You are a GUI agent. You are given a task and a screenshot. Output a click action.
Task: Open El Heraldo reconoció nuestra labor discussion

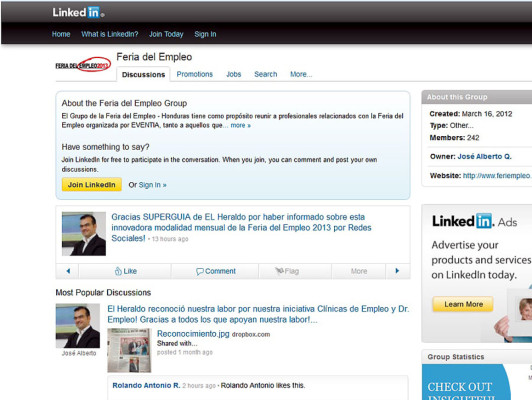pos(258,314)
